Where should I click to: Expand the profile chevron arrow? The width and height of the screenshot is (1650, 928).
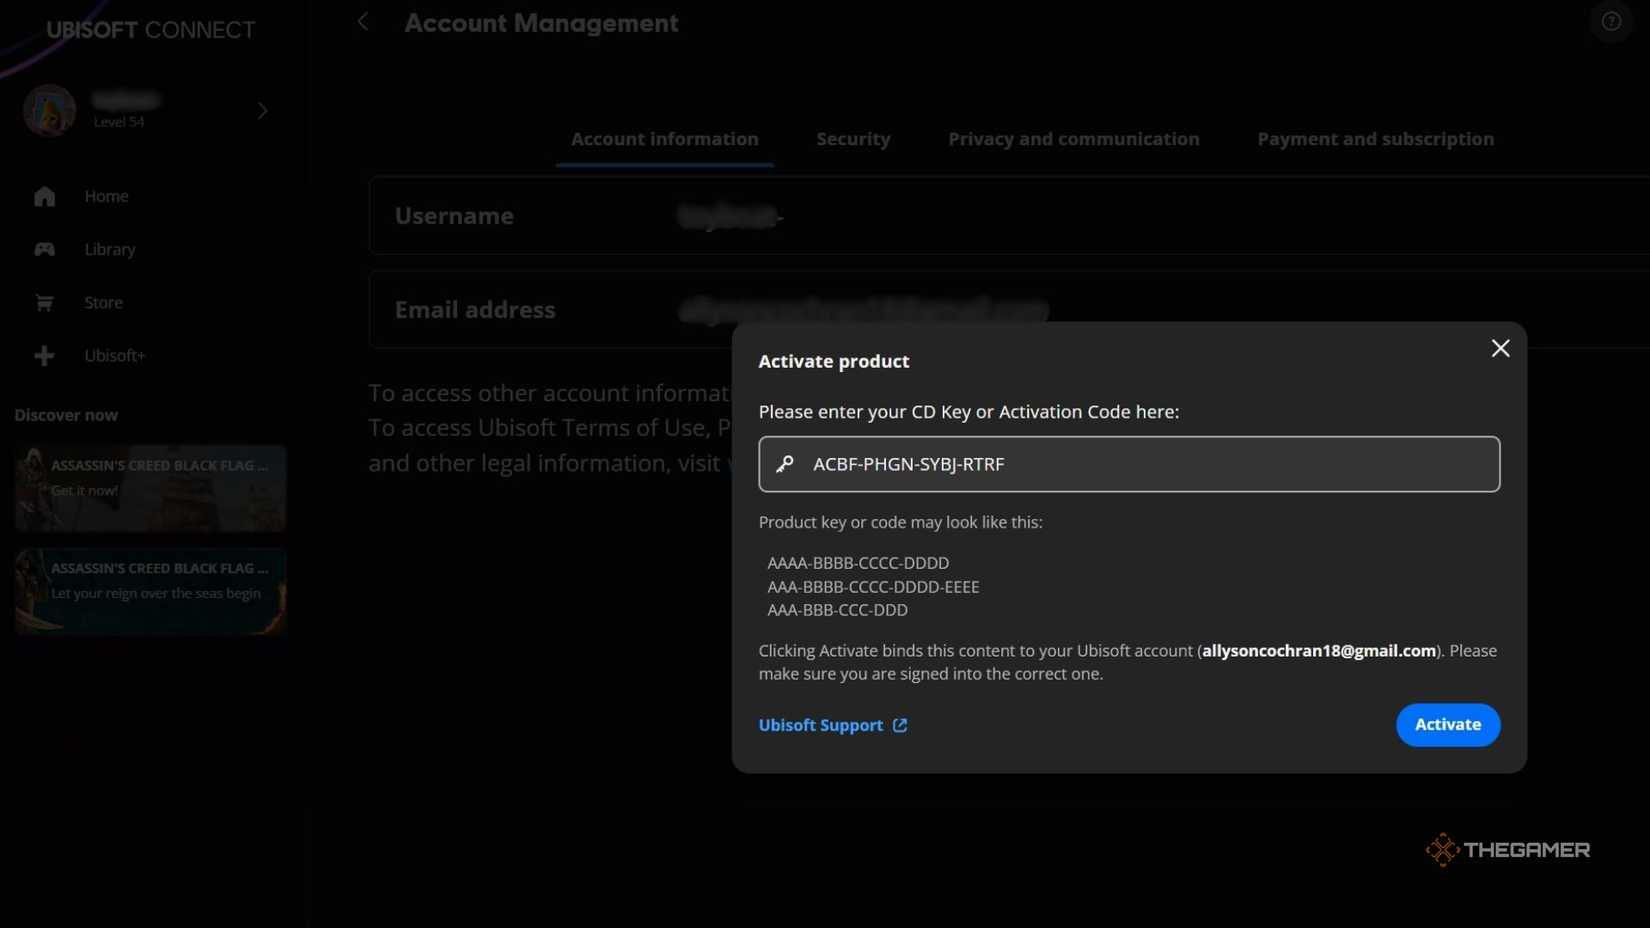262,110
